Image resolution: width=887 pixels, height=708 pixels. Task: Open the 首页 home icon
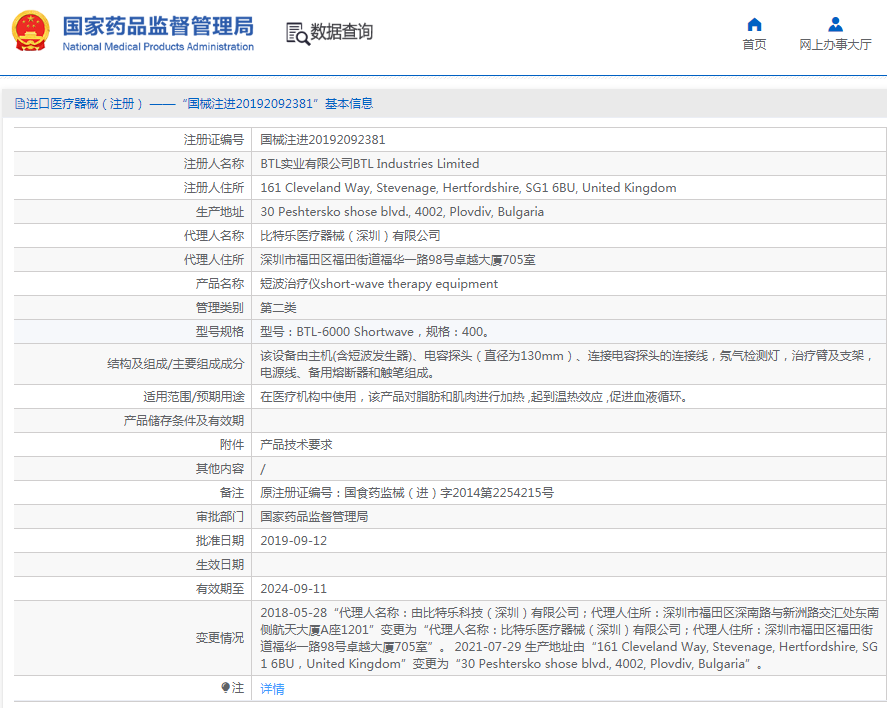[x=754, y=24]
